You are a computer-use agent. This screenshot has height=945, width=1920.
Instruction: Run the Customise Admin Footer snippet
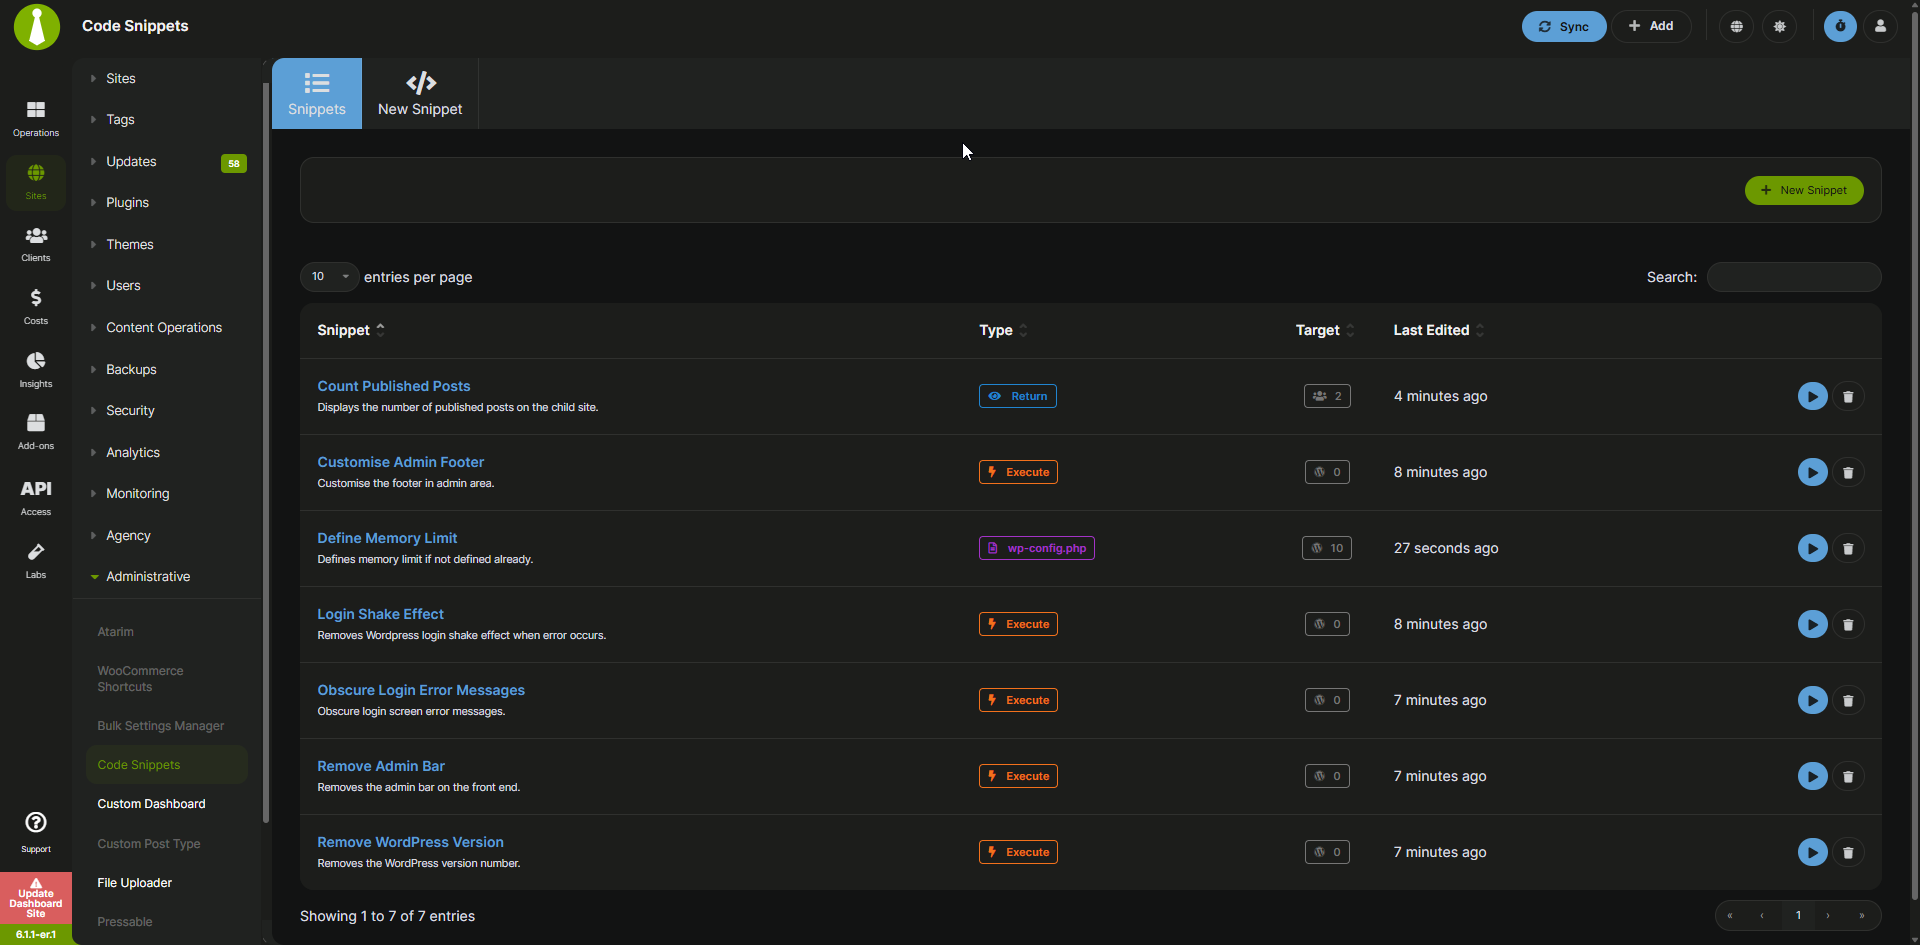(1812, 472)
